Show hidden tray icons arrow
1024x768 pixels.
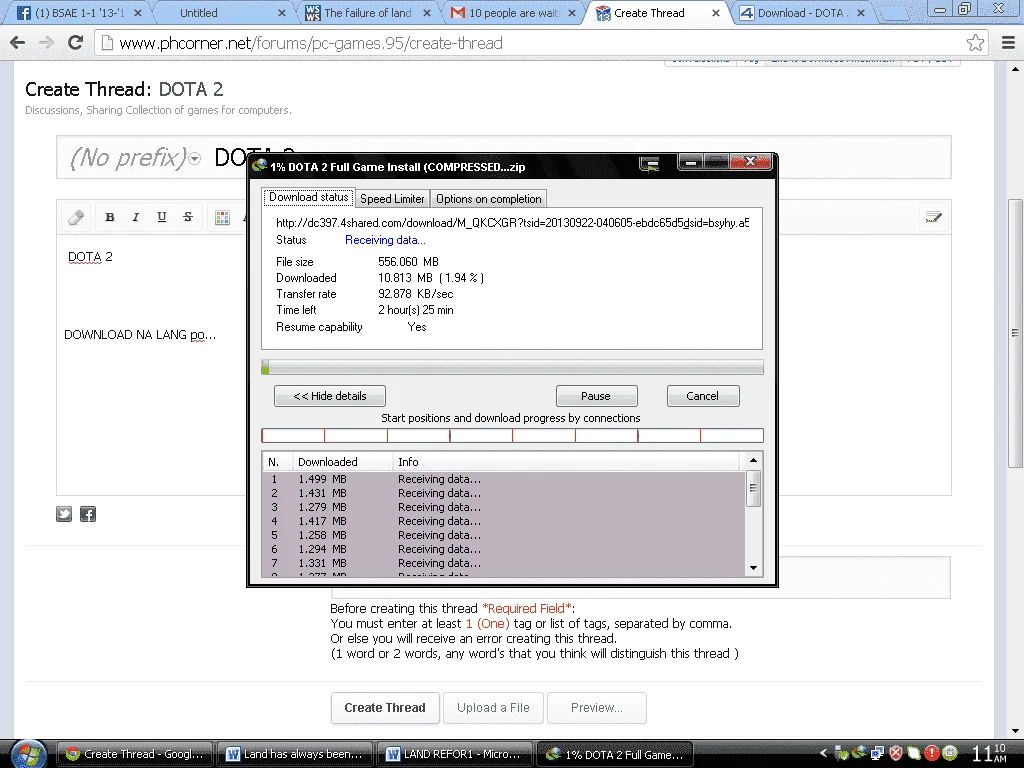click(823, 753)
